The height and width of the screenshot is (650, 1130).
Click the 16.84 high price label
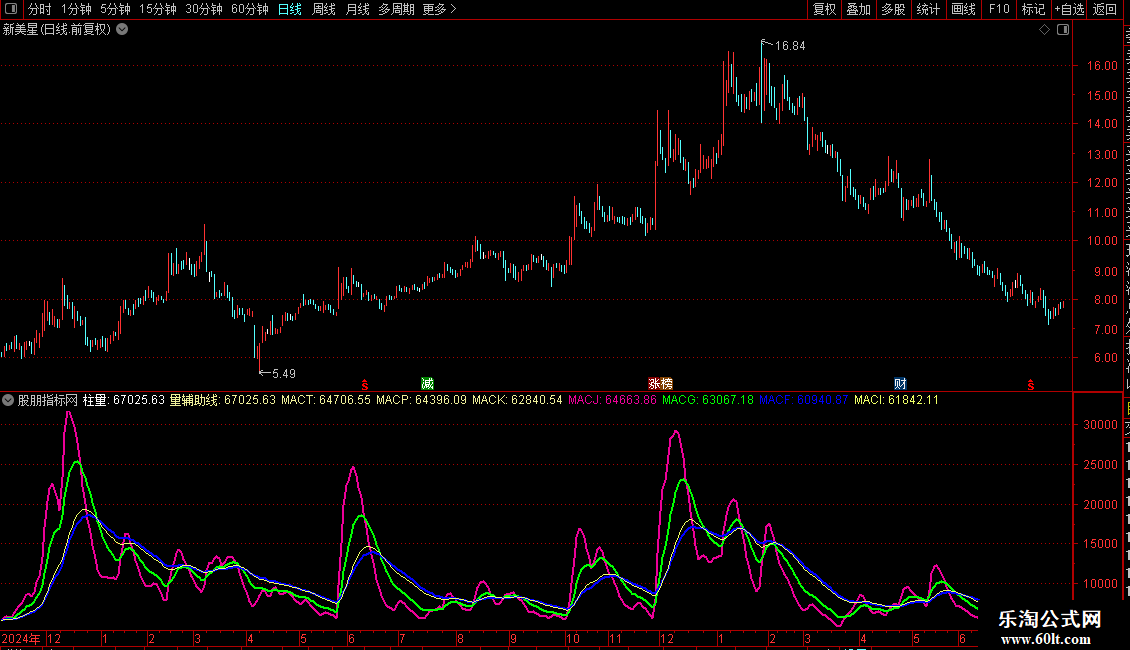[x=790, y=45]
